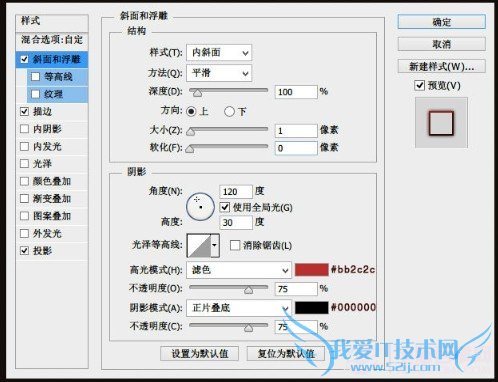The height and width of the screenshot is (382, 498).
Task: Click the highlight 不透明度(O) slider handle
Action: [248, 290]
